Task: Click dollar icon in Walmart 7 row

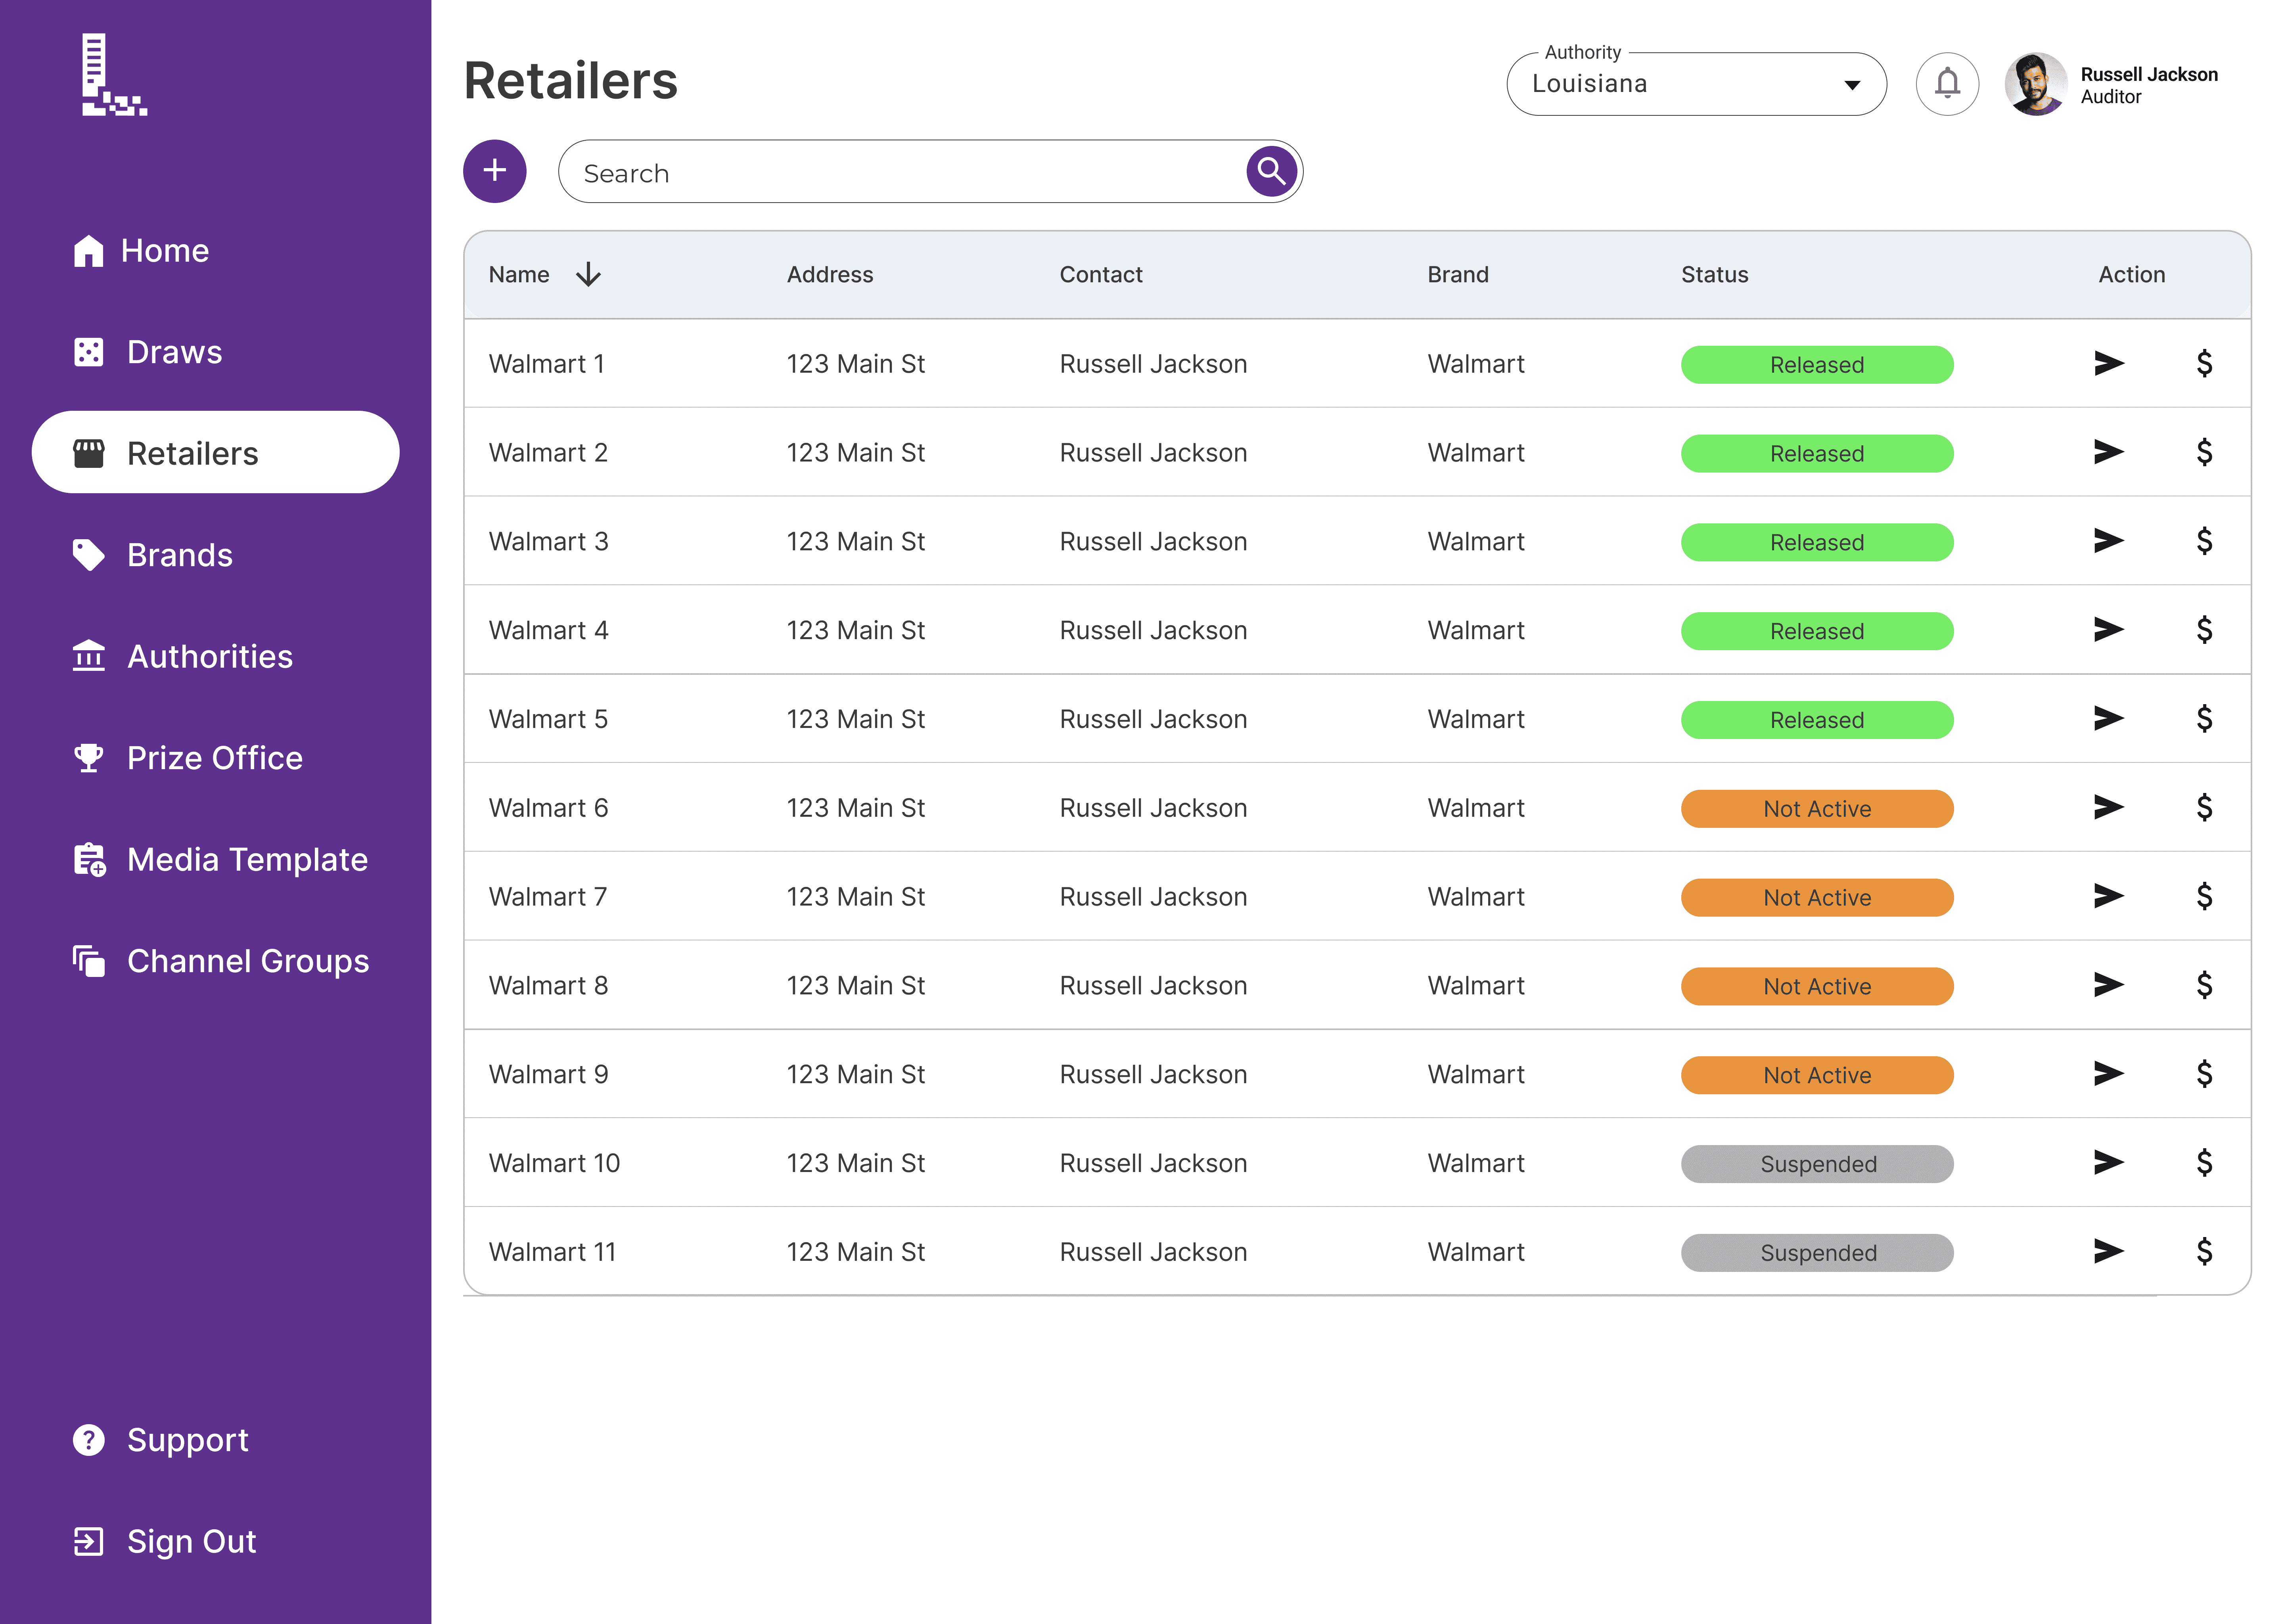Action: [2203, 896]
